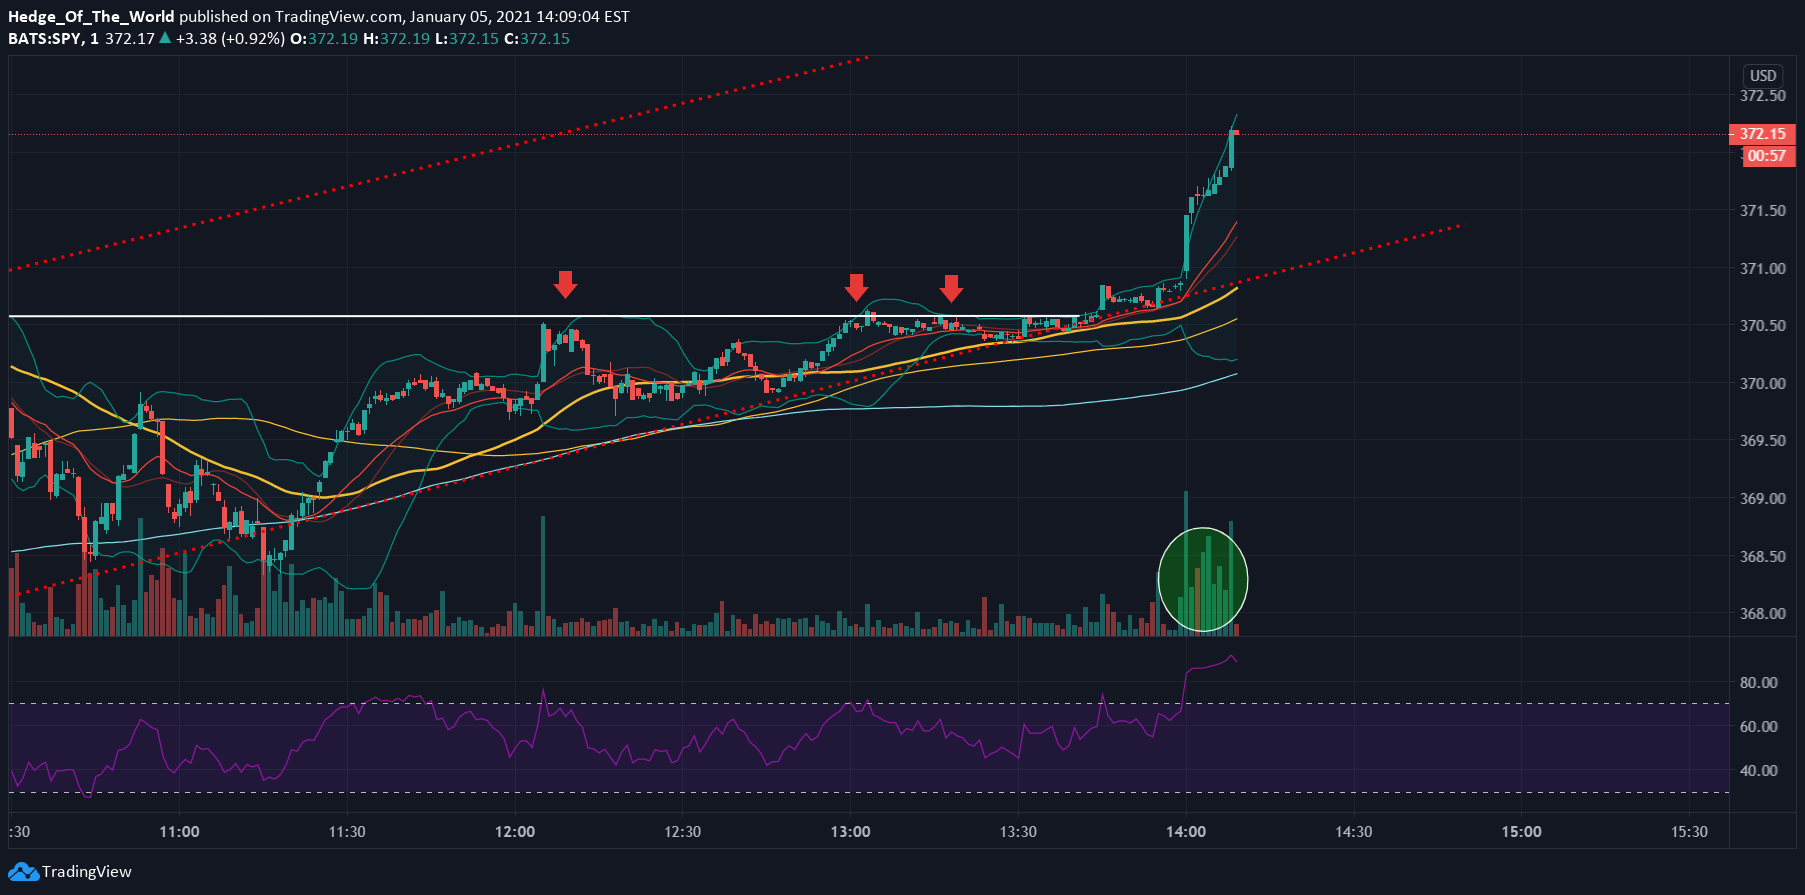
Task: Click the +3.38 (+0.92%) change value
Action: tap(230, 38)
